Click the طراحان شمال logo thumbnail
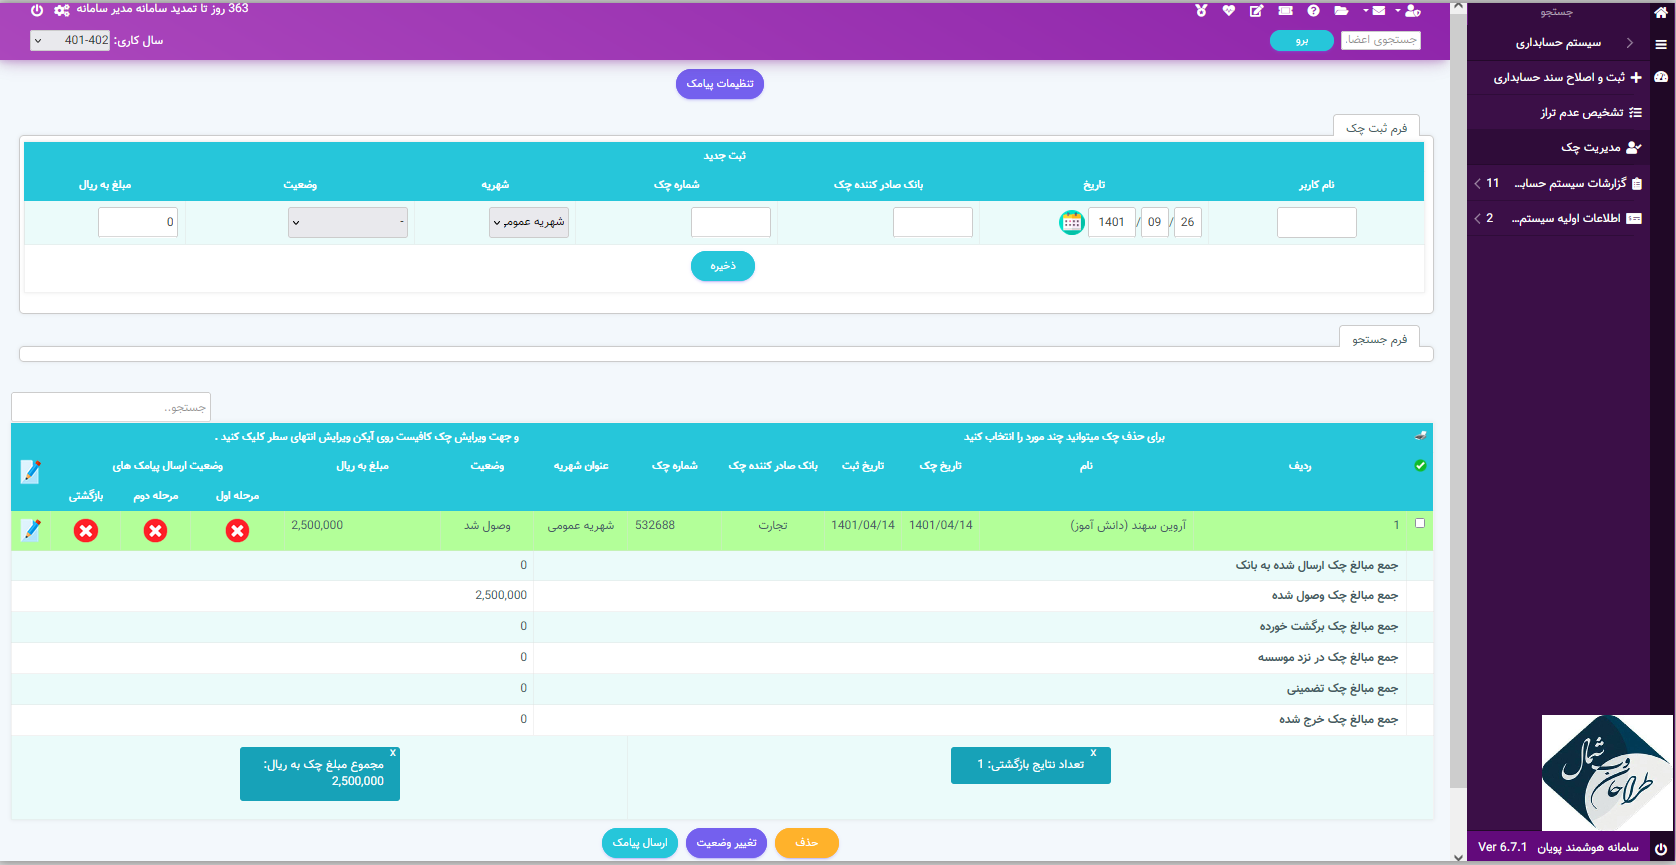Image resolution: width=1676 pixels, height=865 pixels. (1607, 772)
